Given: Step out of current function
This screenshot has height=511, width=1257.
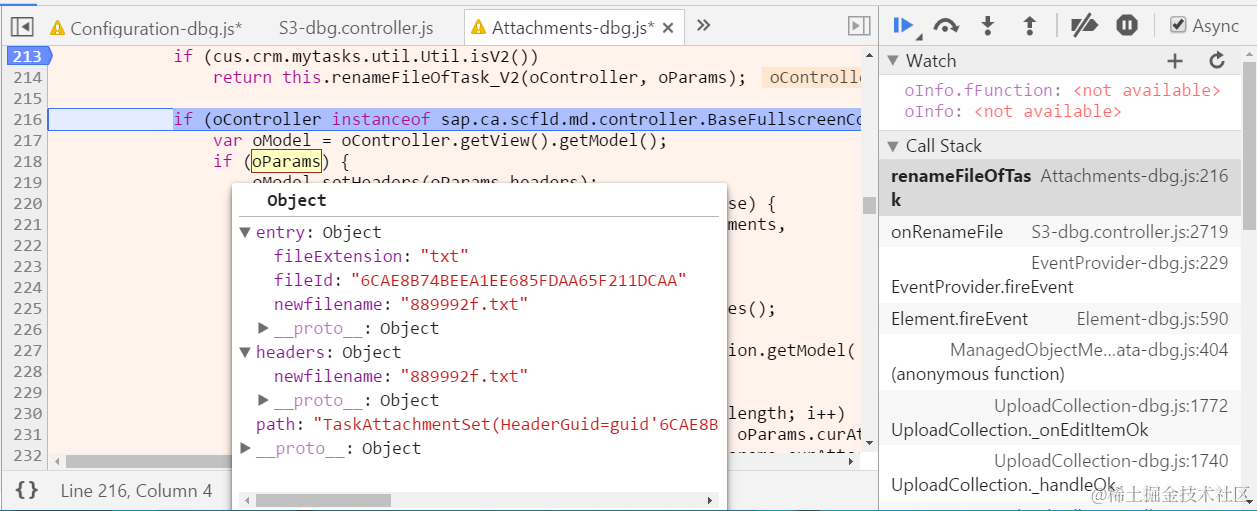Looking at the screenshot, I should 1029,26.
